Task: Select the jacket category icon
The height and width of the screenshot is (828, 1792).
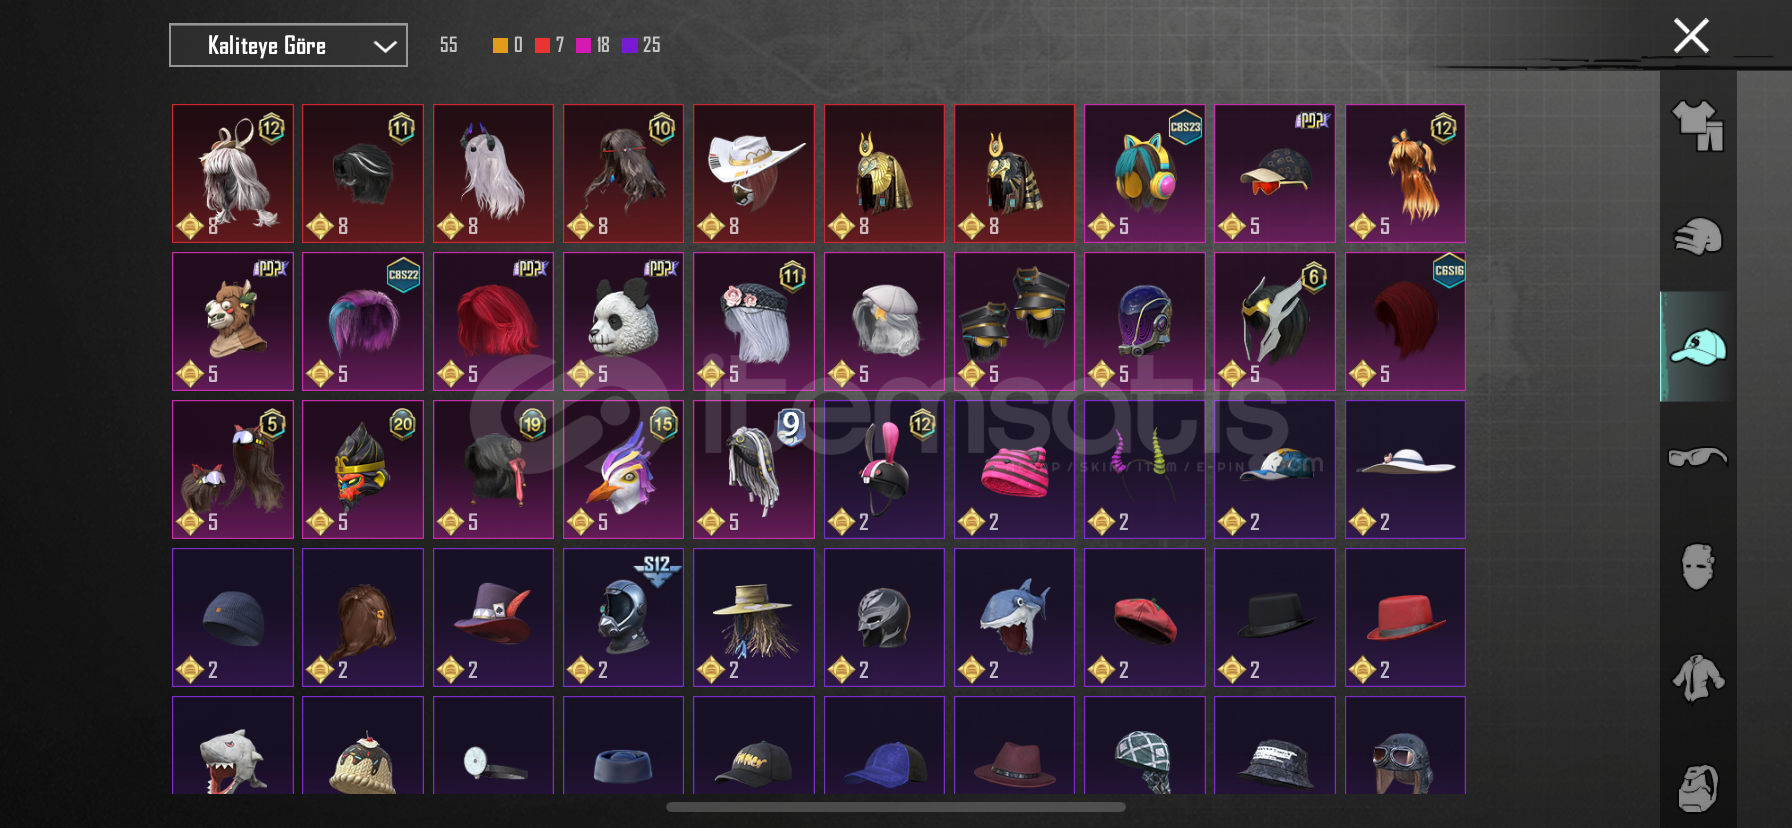Action: (1698, 678)
